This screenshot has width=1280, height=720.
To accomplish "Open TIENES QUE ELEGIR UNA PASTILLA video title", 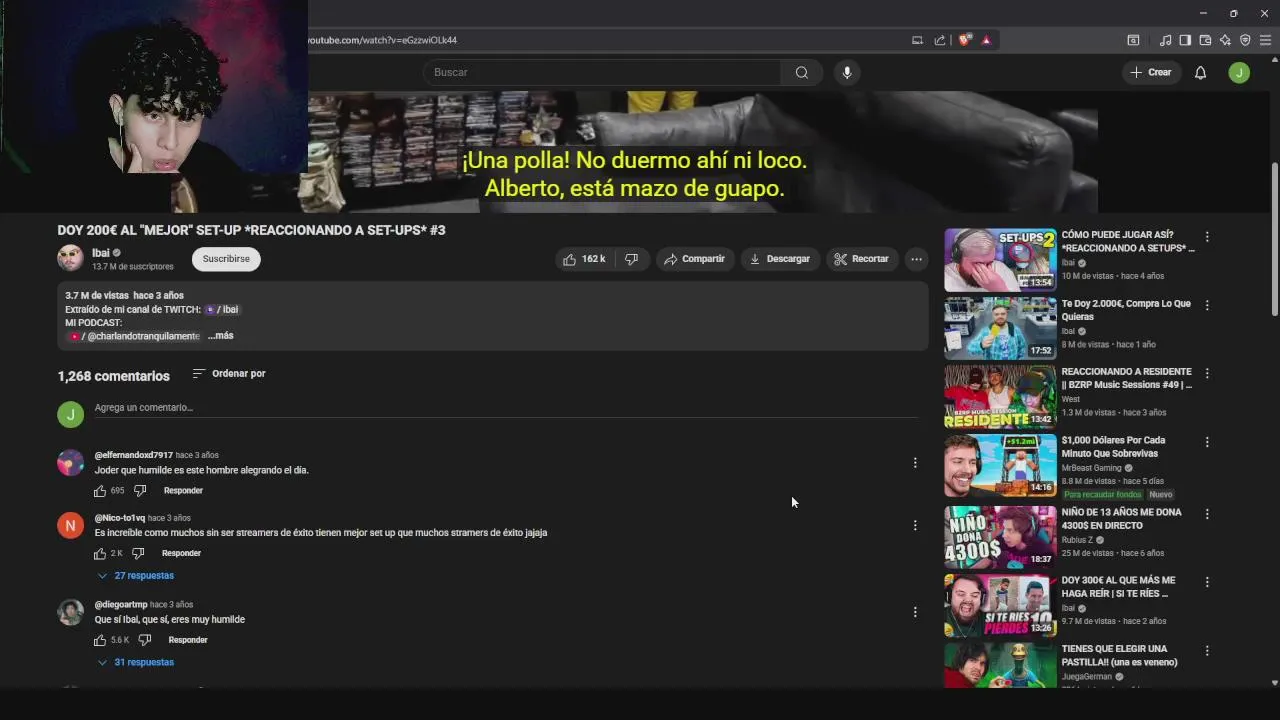I will pyautogui.click(x=1119, y=655).
